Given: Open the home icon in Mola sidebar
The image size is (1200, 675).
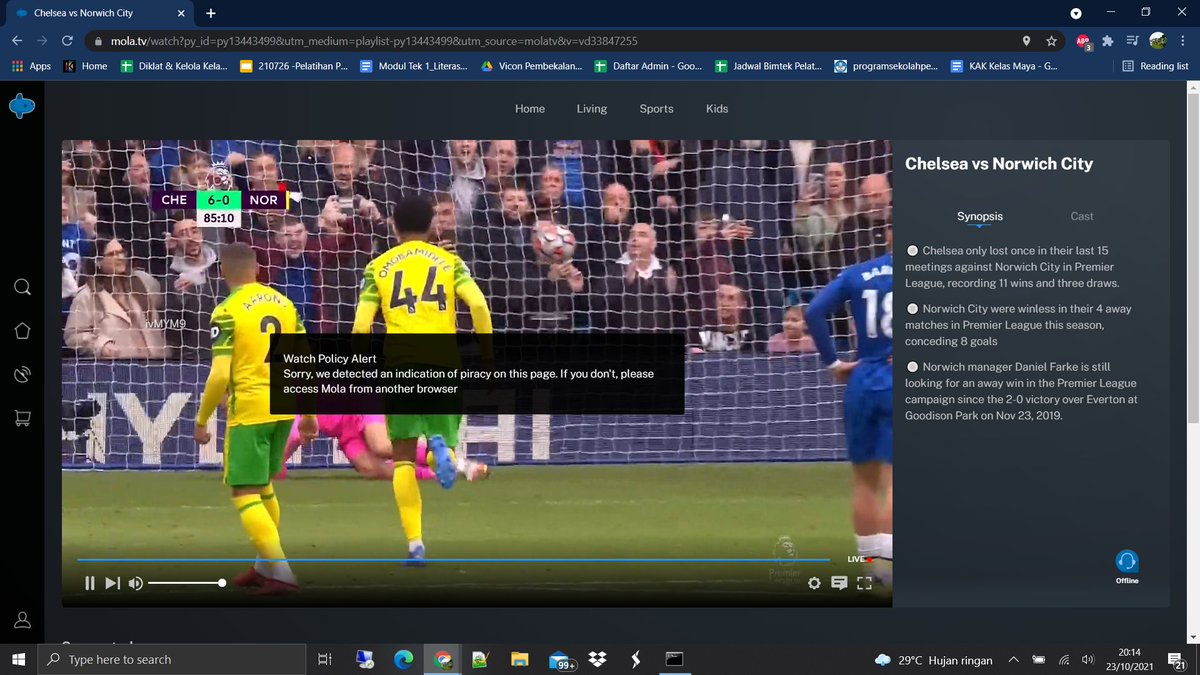Looking at the screenshot, I should point(22,331).
